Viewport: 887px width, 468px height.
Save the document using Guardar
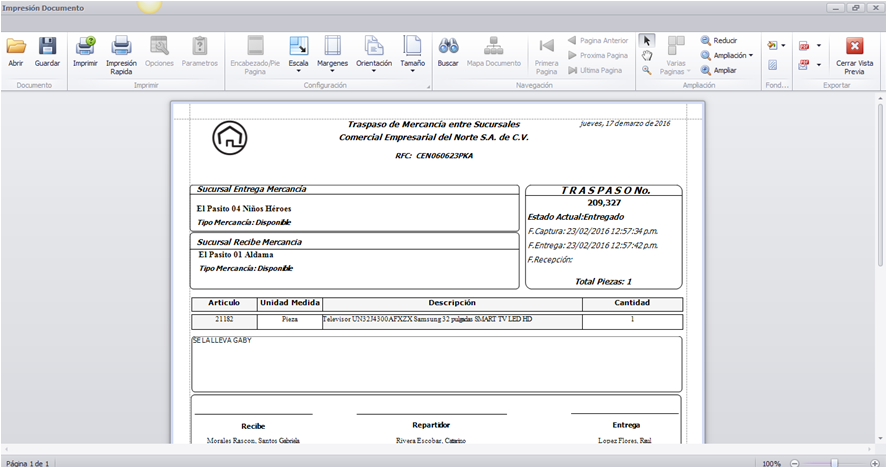point(47,51)
